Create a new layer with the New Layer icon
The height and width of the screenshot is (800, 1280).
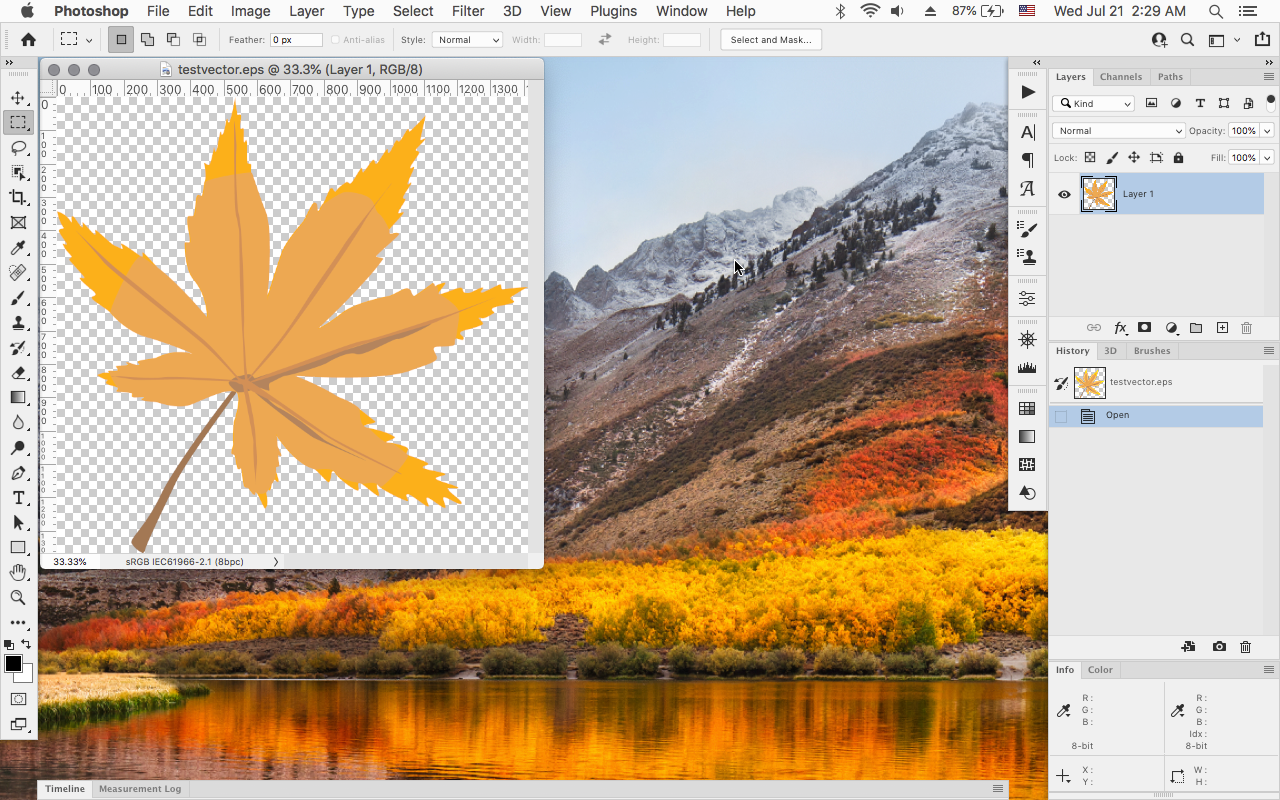coord(1221,327)
